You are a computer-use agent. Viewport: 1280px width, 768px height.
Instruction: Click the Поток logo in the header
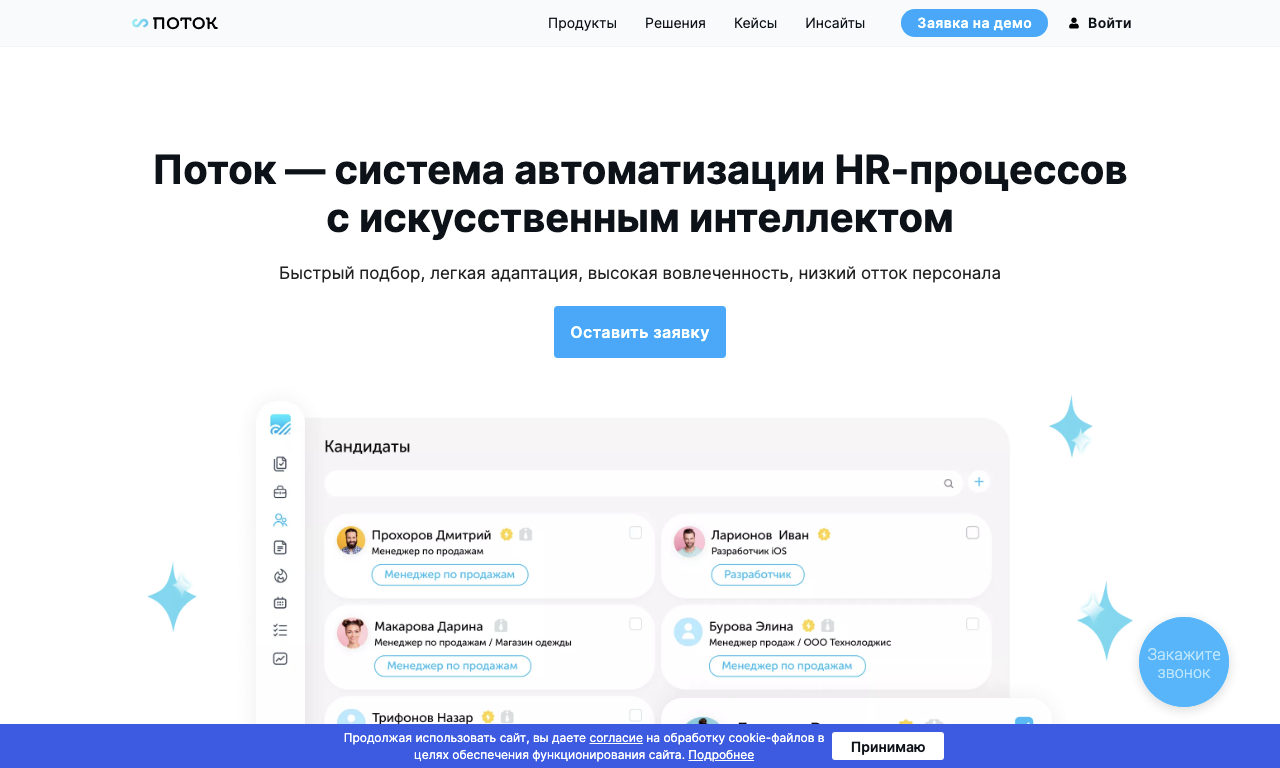click(x=175, y=23)
